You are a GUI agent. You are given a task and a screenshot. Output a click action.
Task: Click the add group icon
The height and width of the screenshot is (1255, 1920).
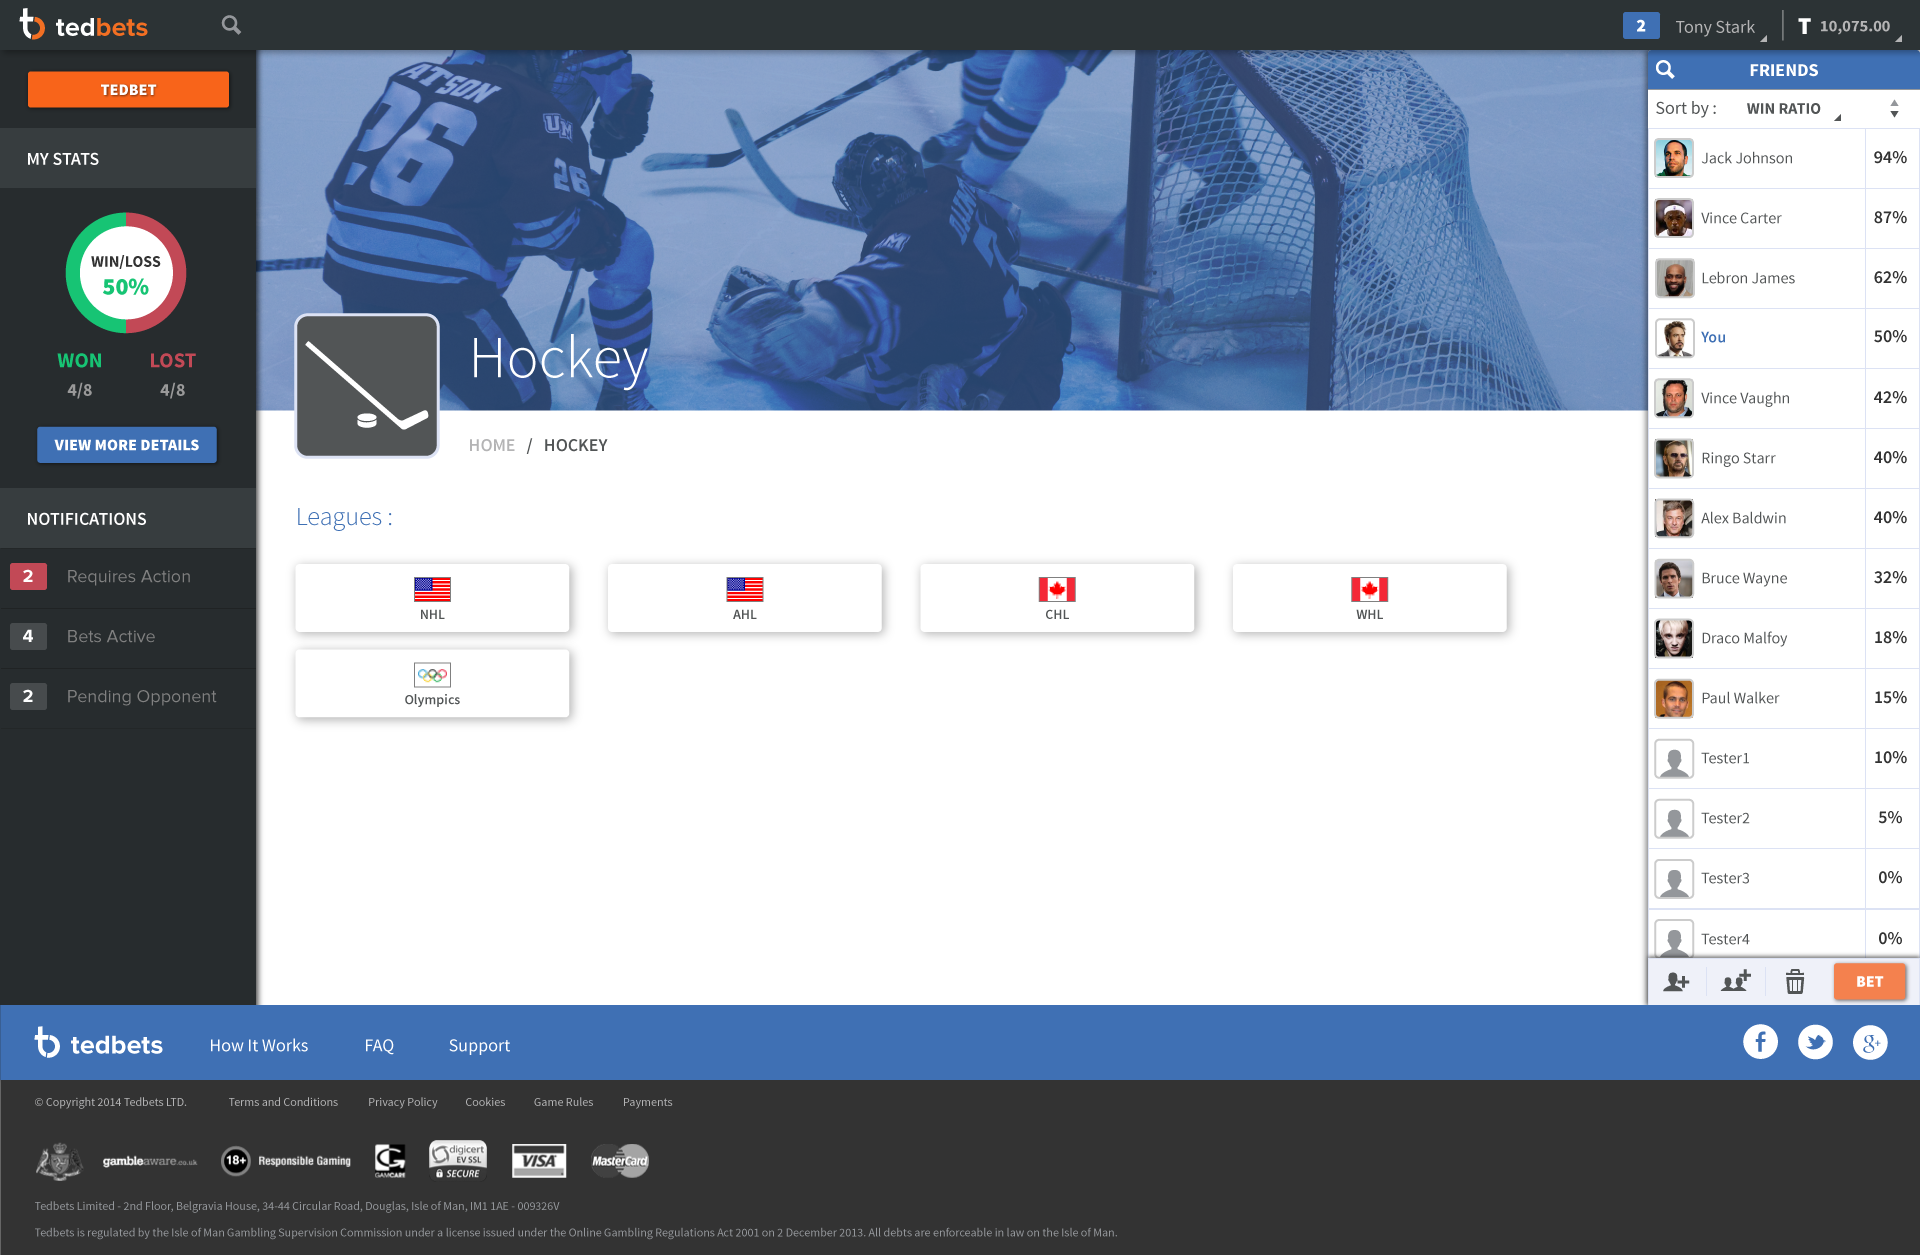click(1736, 982)
